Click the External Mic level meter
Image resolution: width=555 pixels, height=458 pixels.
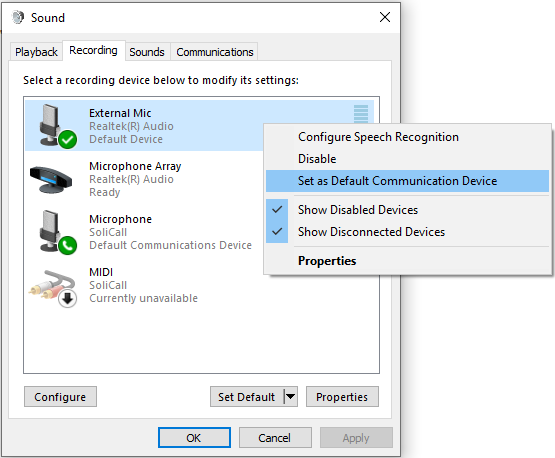(x=361, y=114)
